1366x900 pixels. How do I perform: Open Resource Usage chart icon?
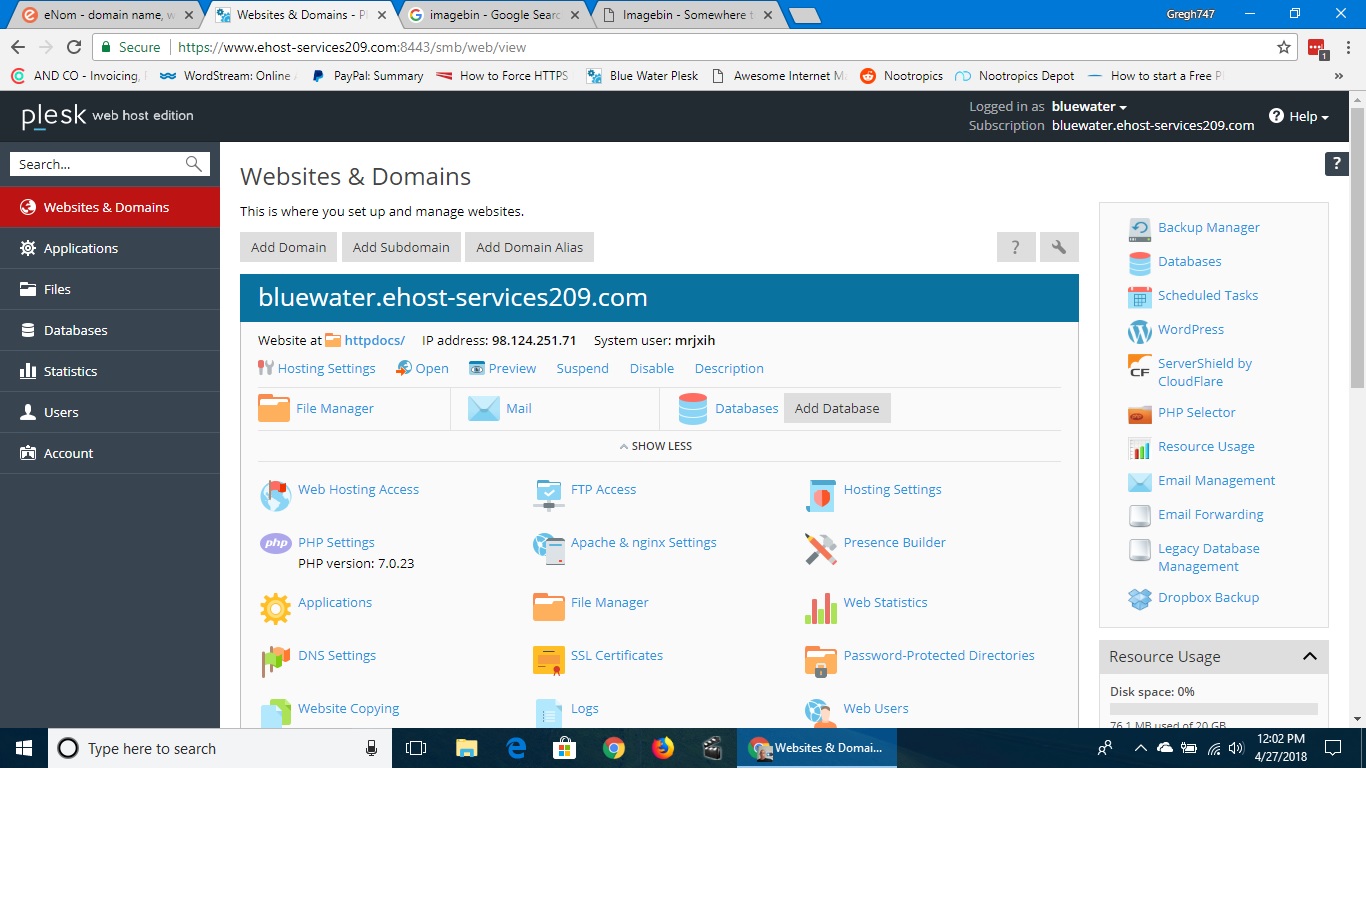[1140, 448]
